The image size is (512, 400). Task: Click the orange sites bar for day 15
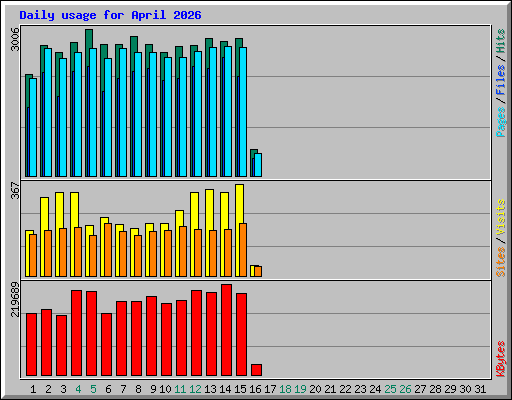(x=243, y=250)
